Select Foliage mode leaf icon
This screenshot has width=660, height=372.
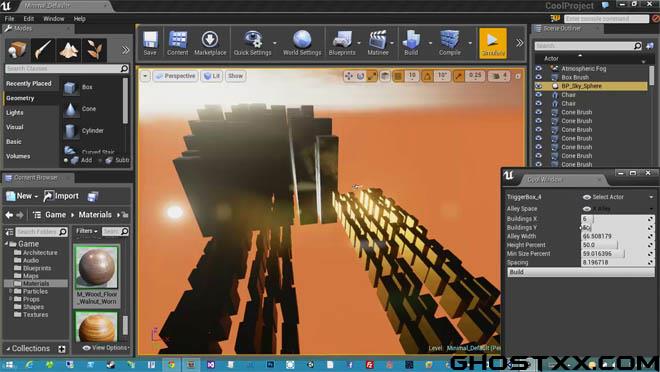pyautogui.click(x=95, y=50)
